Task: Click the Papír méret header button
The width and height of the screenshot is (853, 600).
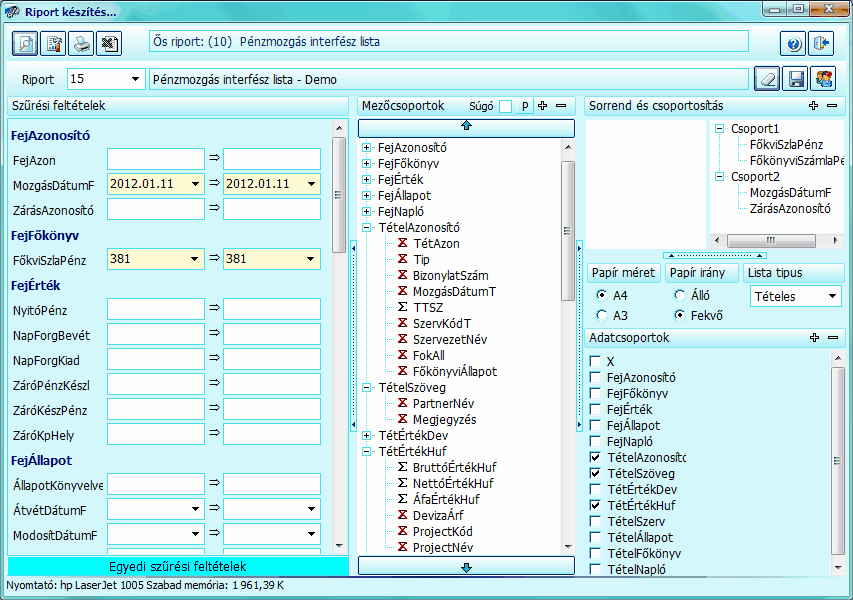Action: [623, 273]
